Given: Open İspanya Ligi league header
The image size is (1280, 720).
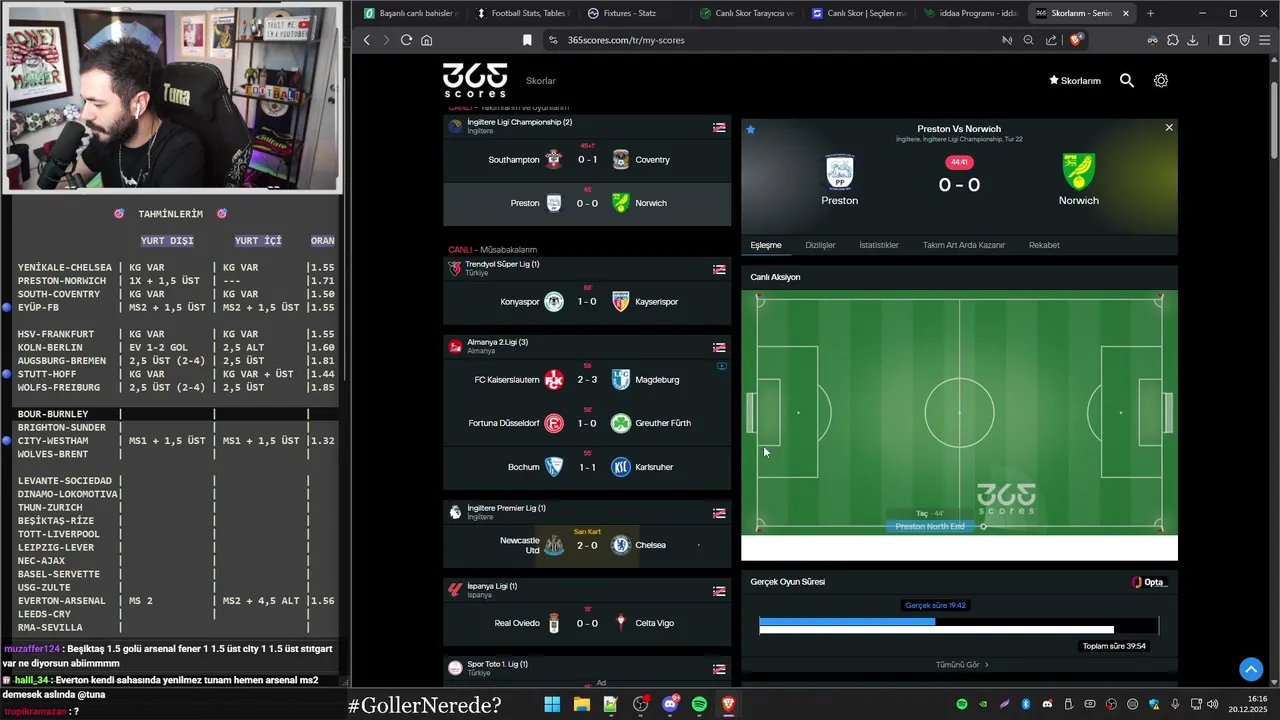Looking at the screenshot, I should [587, 591].
